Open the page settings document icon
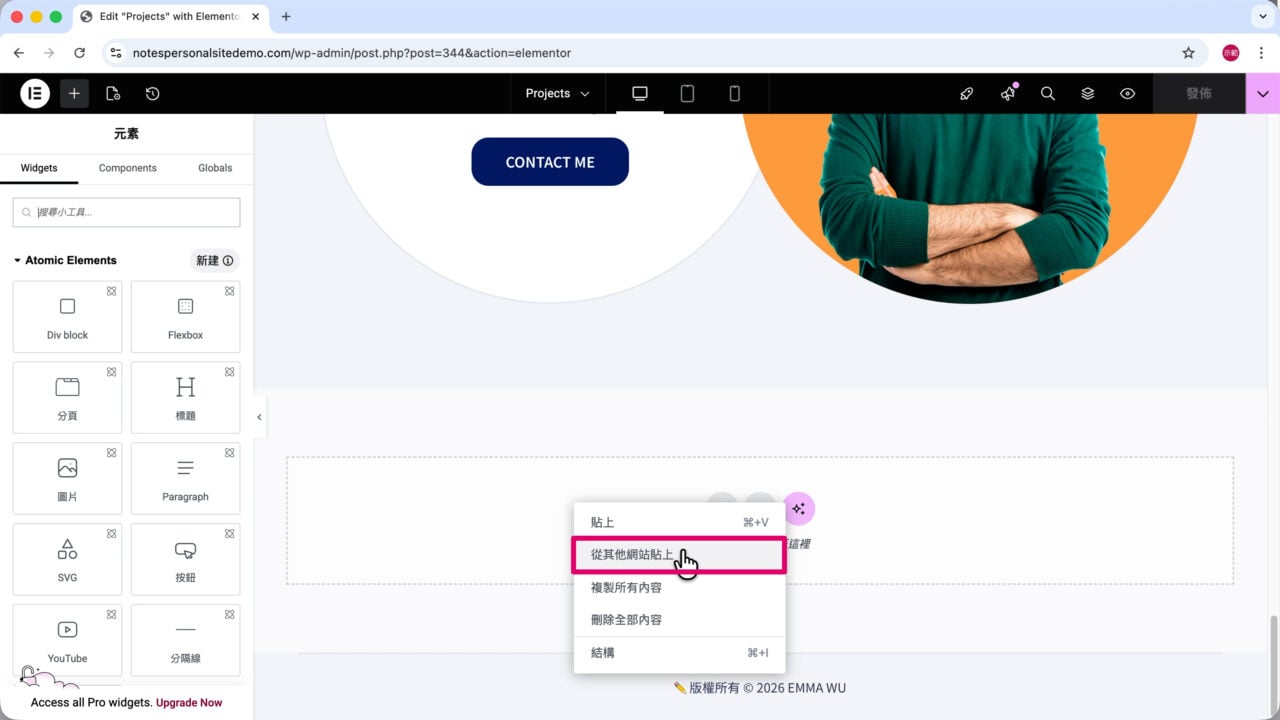This screenshot has width=1280, height=720. (x=113, y=93)
